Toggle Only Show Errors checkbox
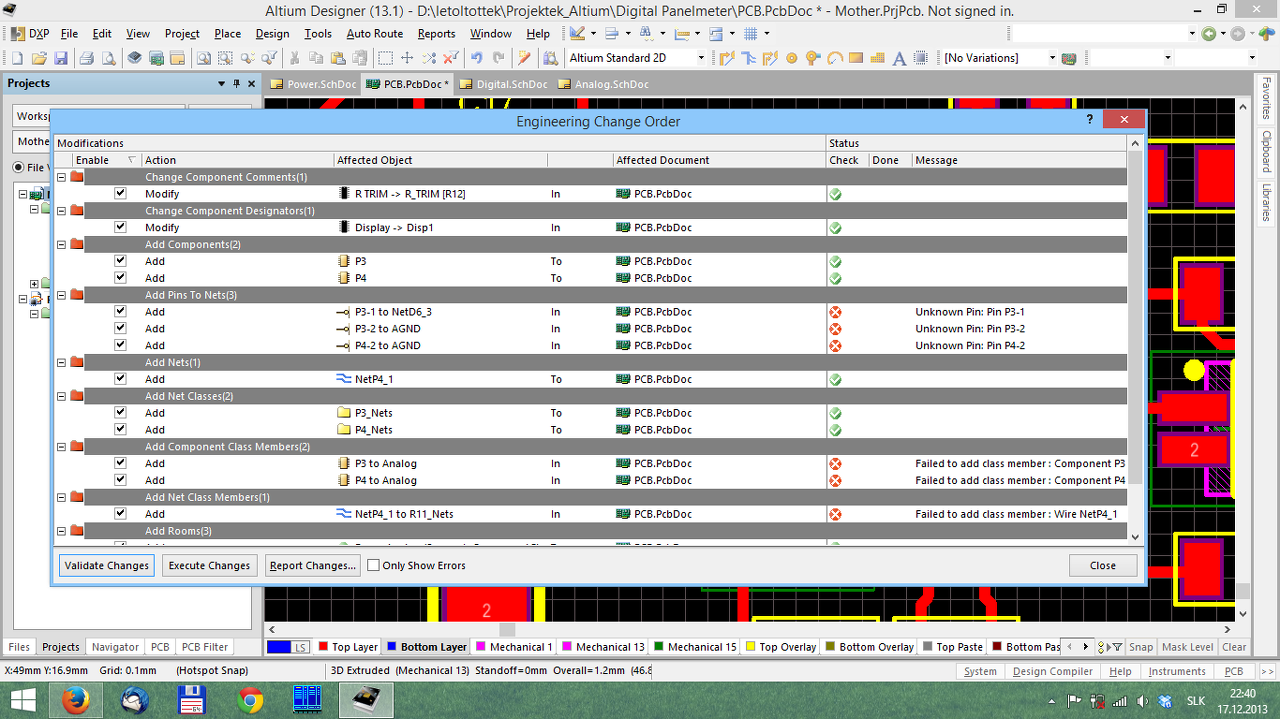 pos(373,565)
